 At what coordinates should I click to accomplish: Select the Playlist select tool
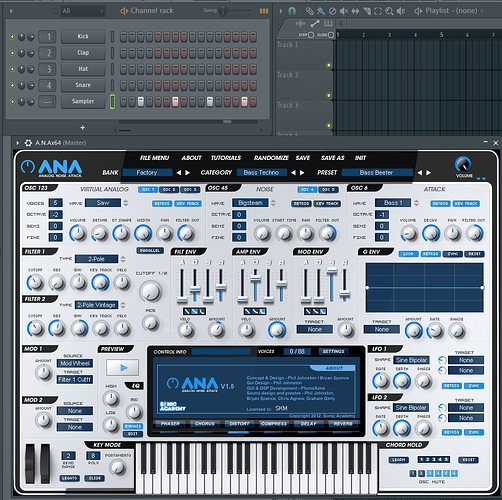pyautogui.click(x=378, y=11)
